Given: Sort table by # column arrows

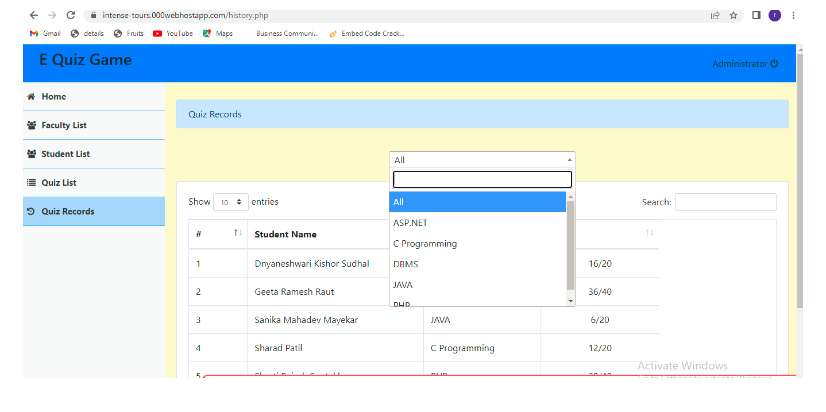Looking at the screenshot, I should tap(238, 233).
